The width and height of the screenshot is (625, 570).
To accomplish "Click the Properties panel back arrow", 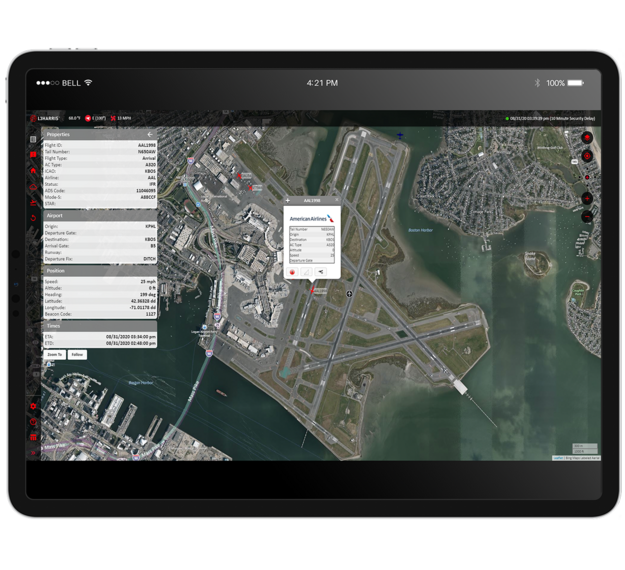I will pos(150,134).
